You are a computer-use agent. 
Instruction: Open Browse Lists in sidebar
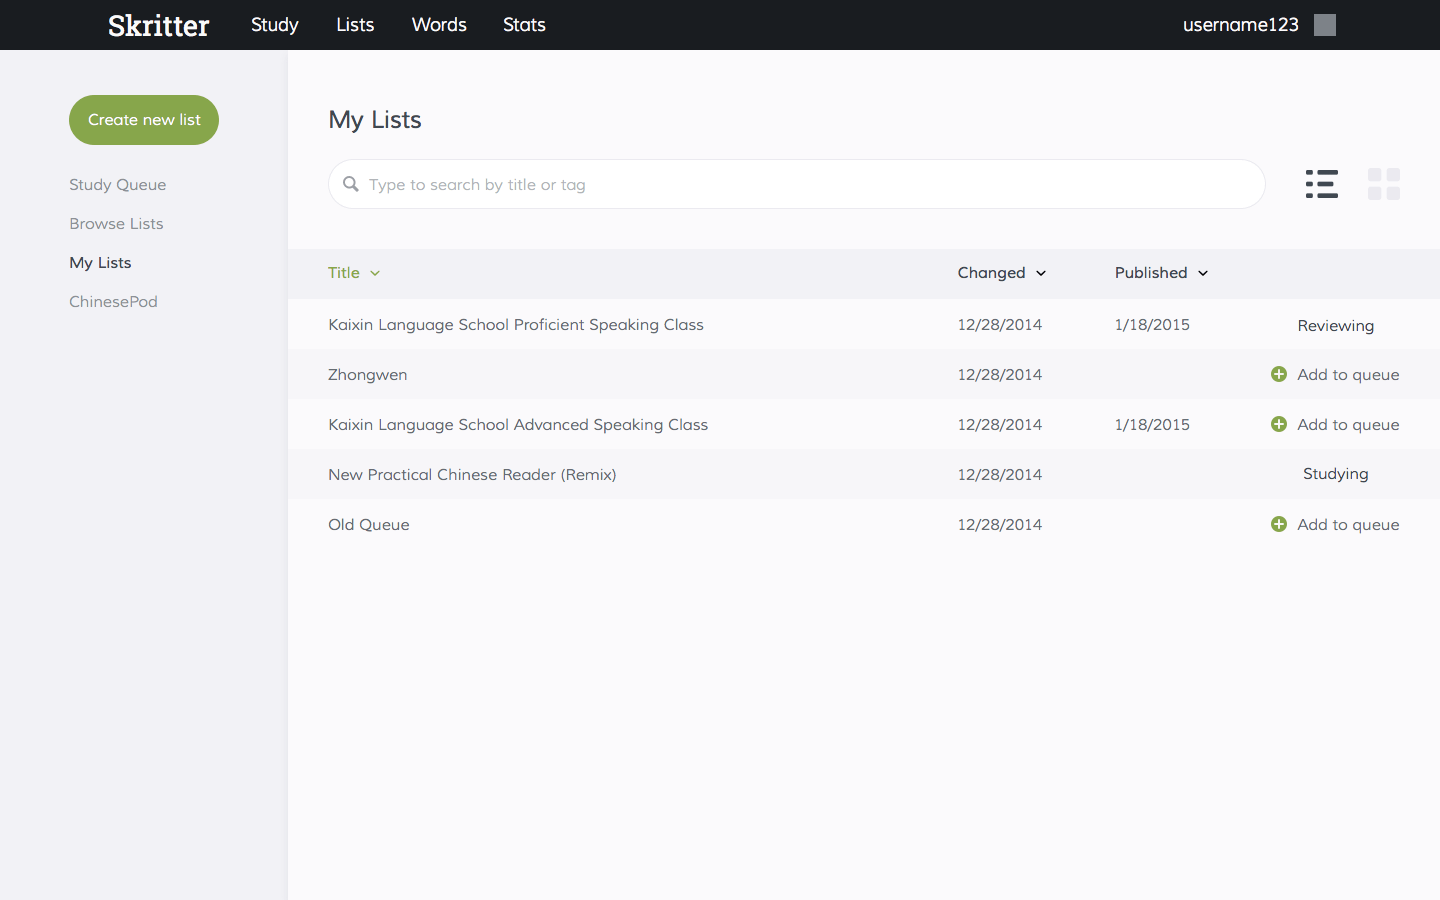pyautogui.click(x=116, y=224)
